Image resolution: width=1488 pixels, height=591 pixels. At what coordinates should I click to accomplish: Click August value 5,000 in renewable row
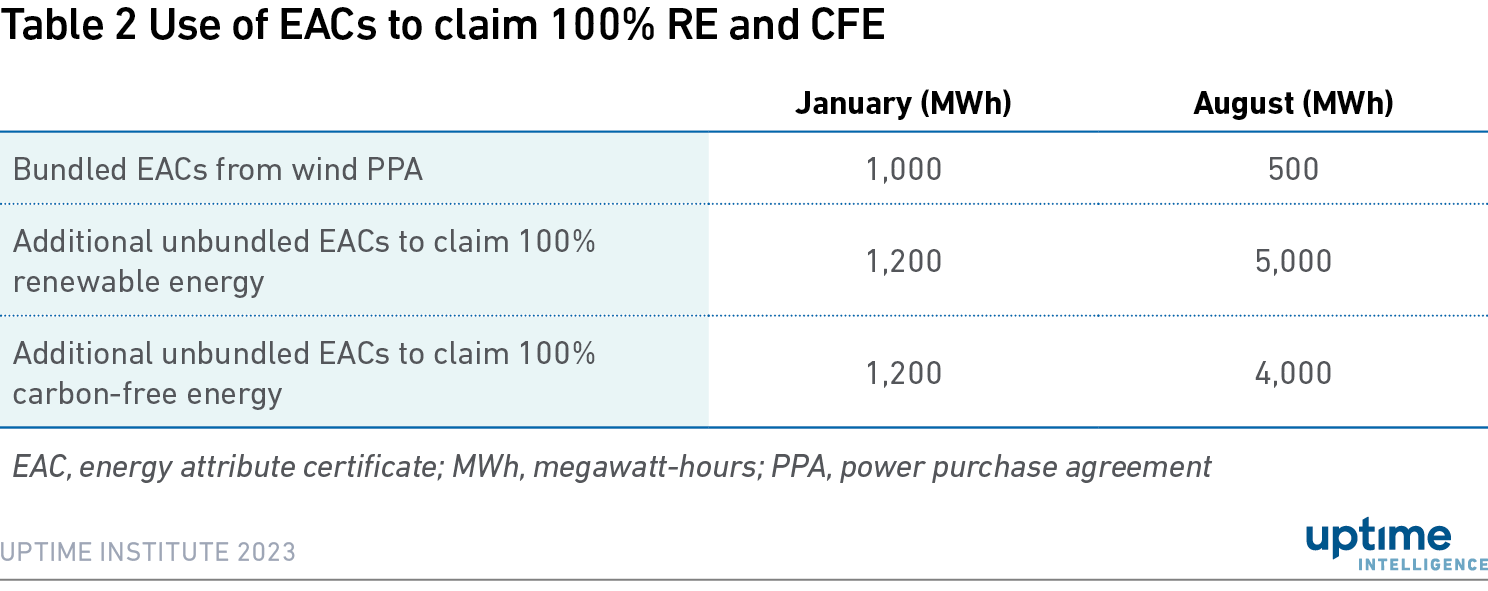[1293, 261]
